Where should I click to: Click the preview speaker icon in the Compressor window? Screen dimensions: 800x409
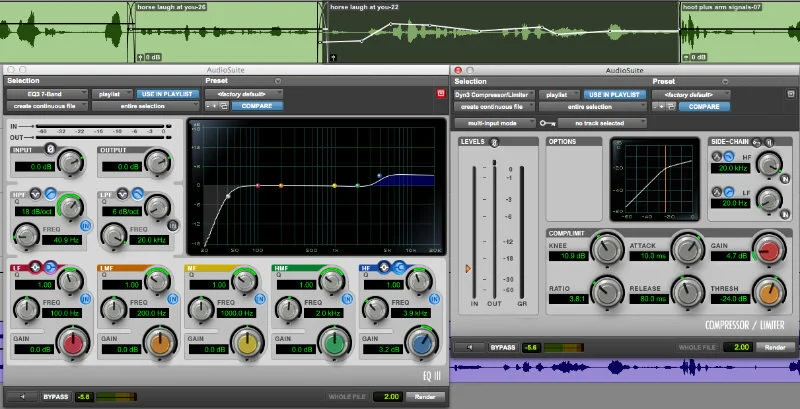coord(470,347)
